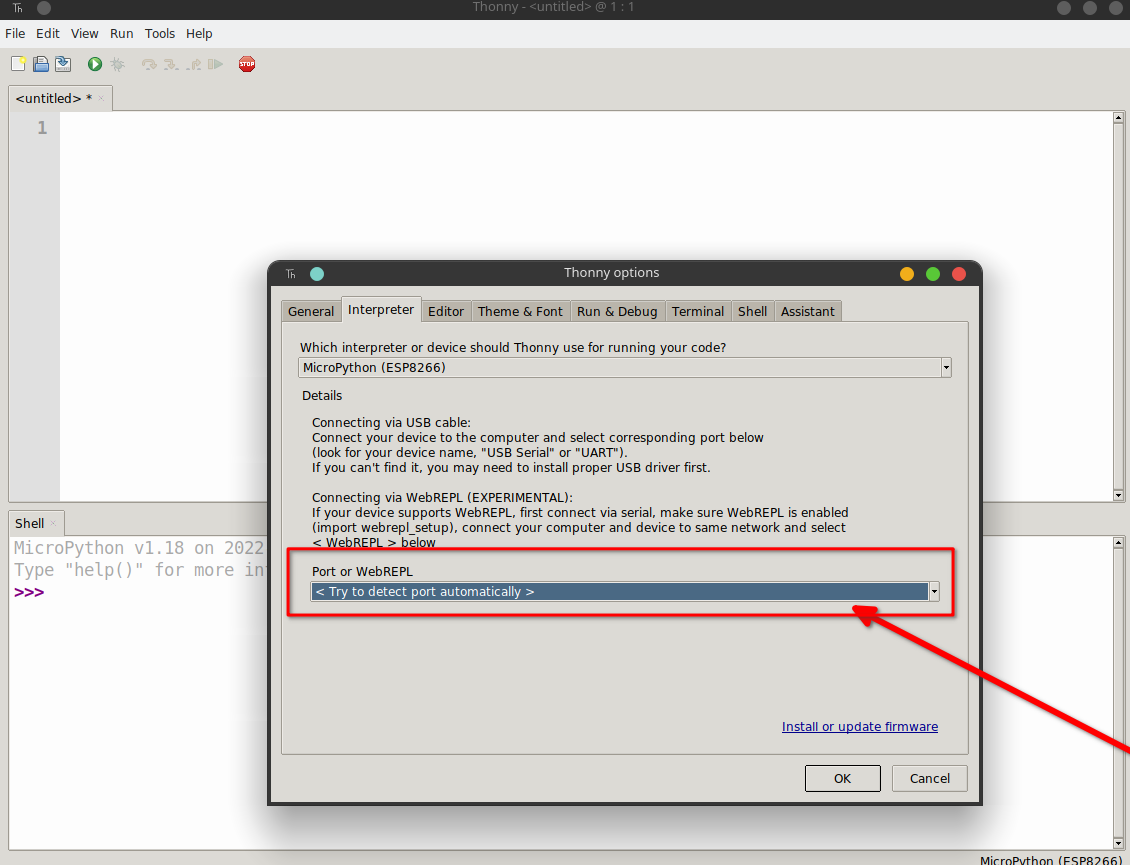
Task: Click the Thonny icon in the options dialog title bar
Action: [291, 274]
